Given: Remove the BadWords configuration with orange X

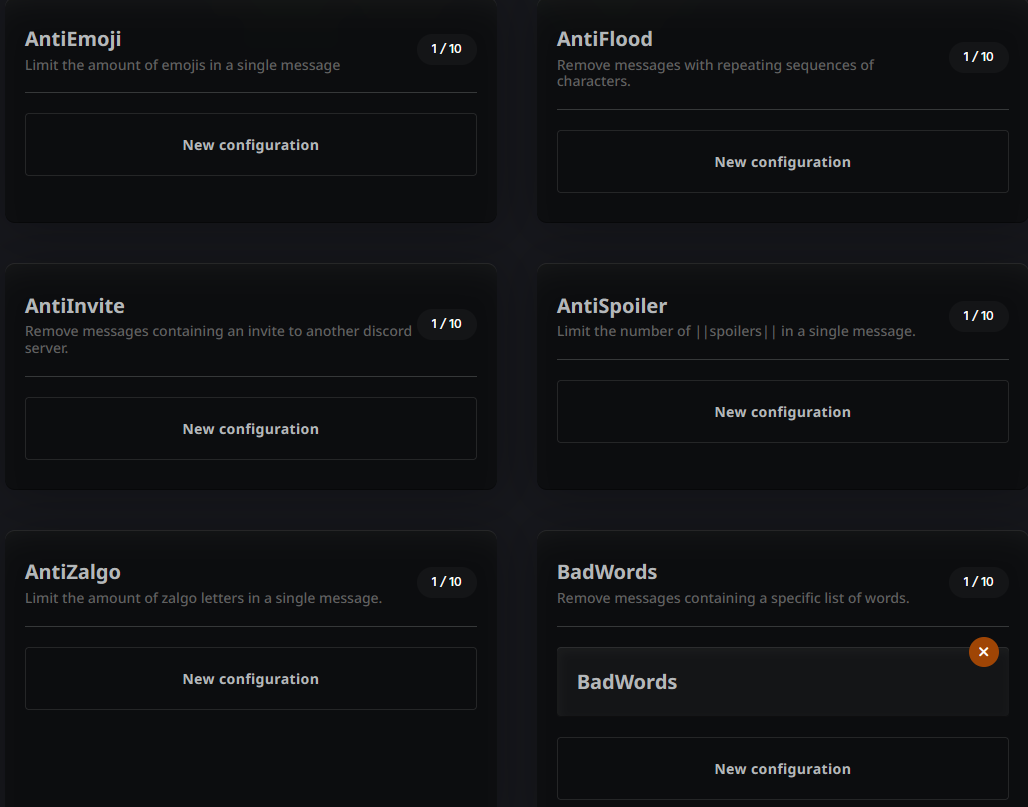Looking at the screenshot, I should [x=983, y=652].
